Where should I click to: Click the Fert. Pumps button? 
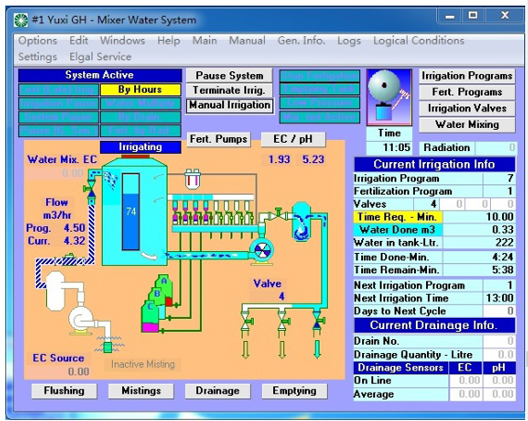(x=219, y=139)
